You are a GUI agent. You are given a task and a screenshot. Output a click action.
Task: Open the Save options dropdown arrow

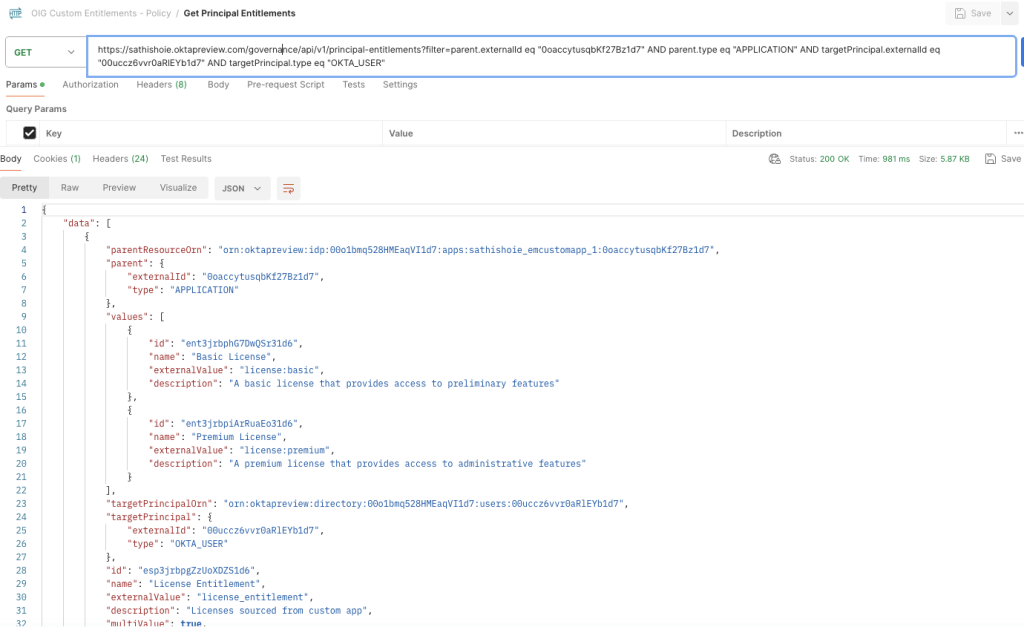[x=1010, y=13]
